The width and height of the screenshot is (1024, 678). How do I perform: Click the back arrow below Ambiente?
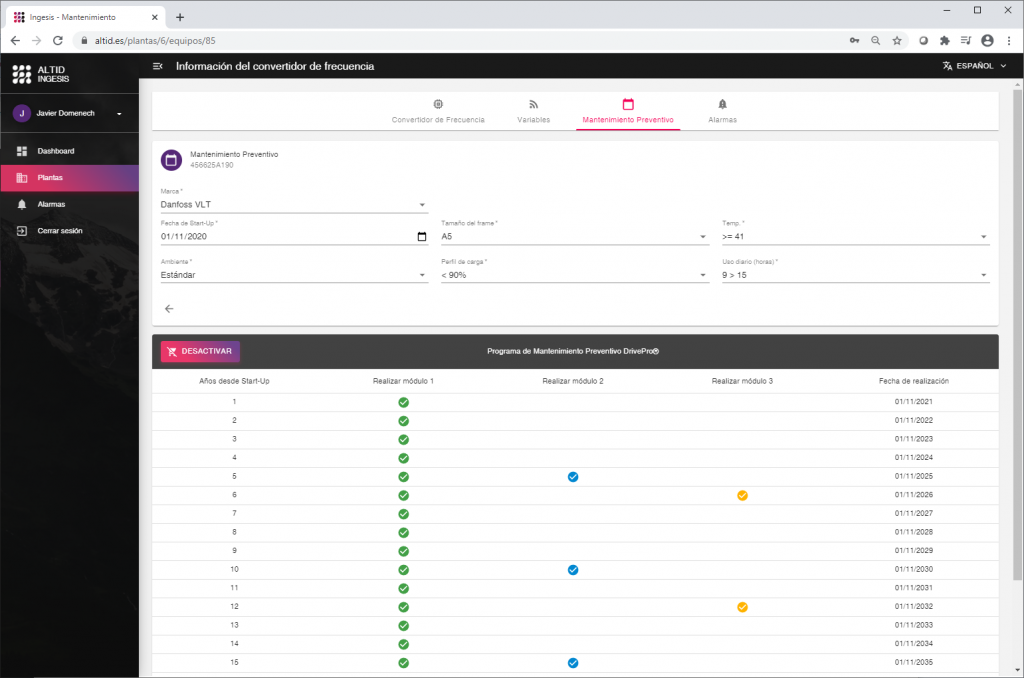click(x=169, y=309)
